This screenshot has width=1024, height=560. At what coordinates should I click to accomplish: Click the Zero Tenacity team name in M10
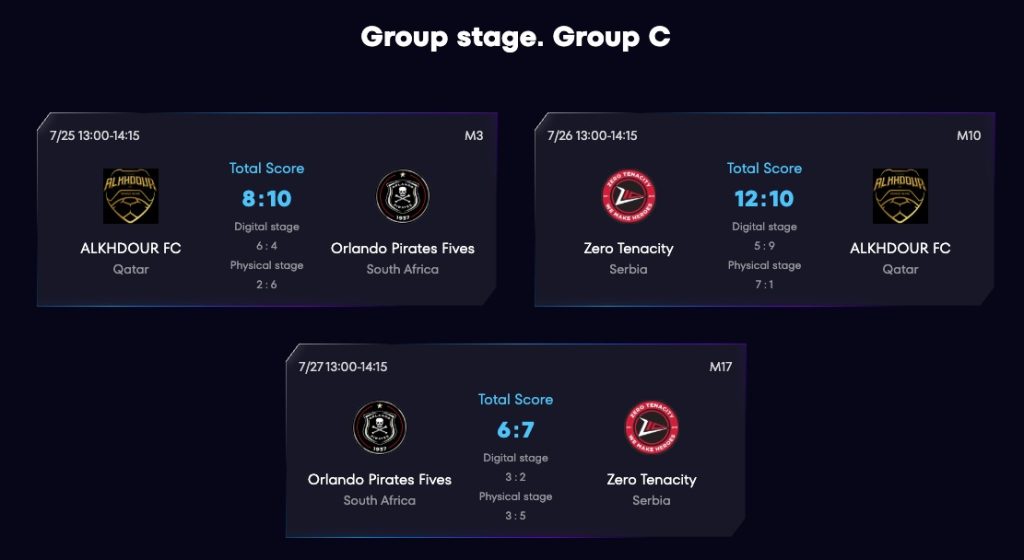click(628, 249)
